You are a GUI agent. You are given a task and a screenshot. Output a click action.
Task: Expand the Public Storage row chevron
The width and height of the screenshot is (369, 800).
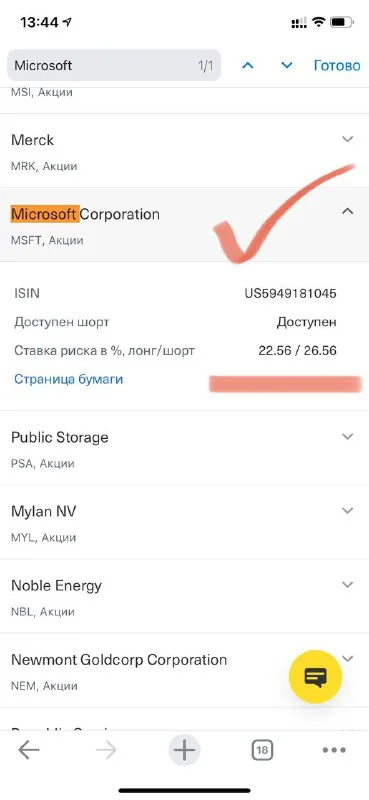(348, 436)
